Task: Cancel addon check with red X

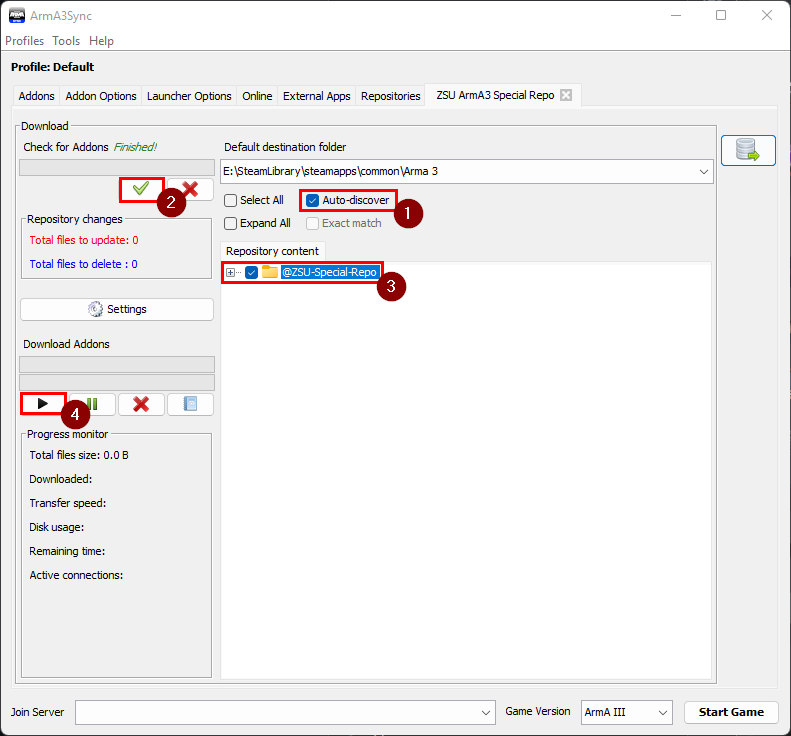Action: tap(190, 189)
